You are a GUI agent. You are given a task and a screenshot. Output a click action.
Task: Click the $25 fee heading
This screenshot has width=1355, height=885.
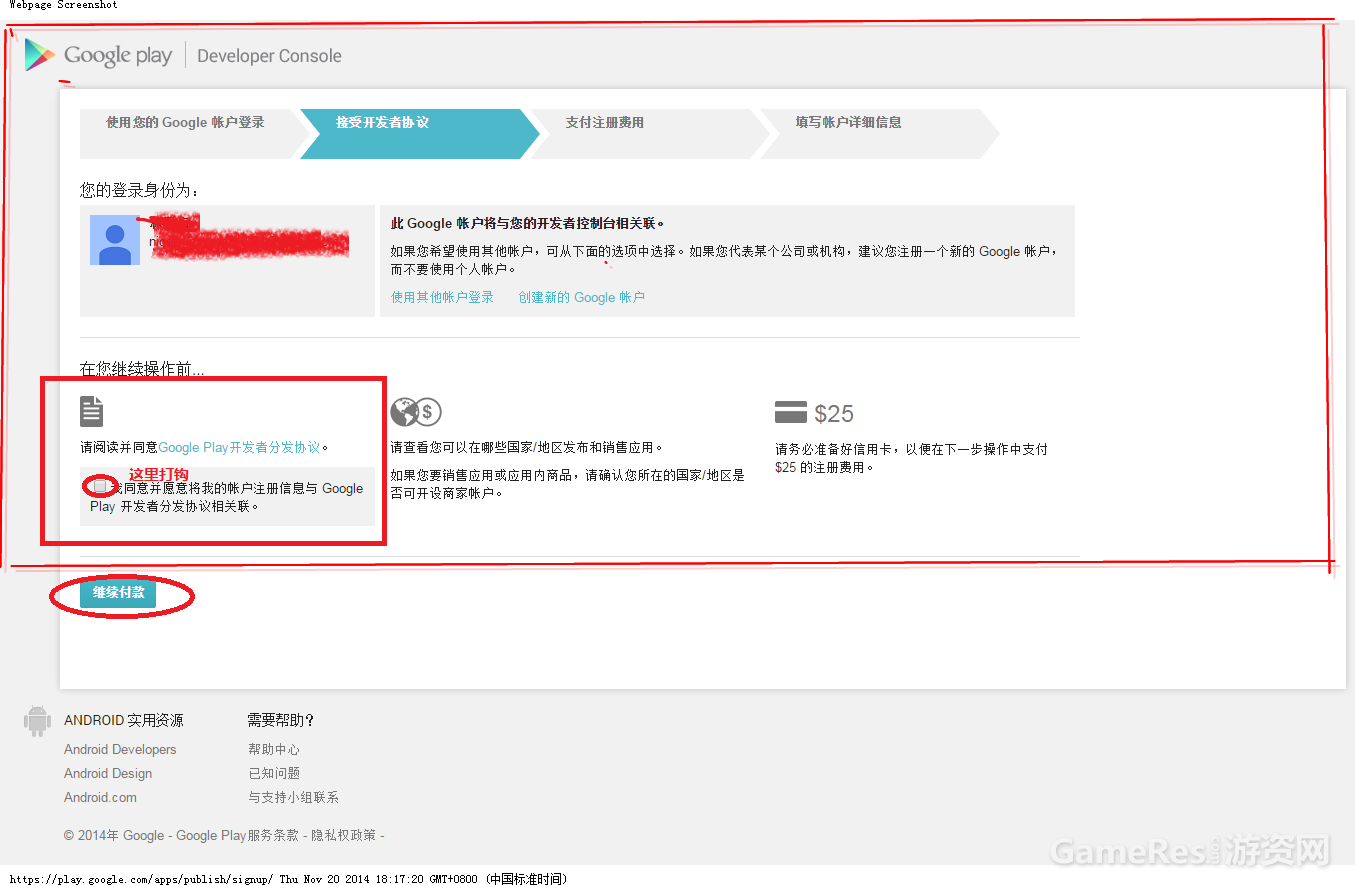(x=834, y=413)
